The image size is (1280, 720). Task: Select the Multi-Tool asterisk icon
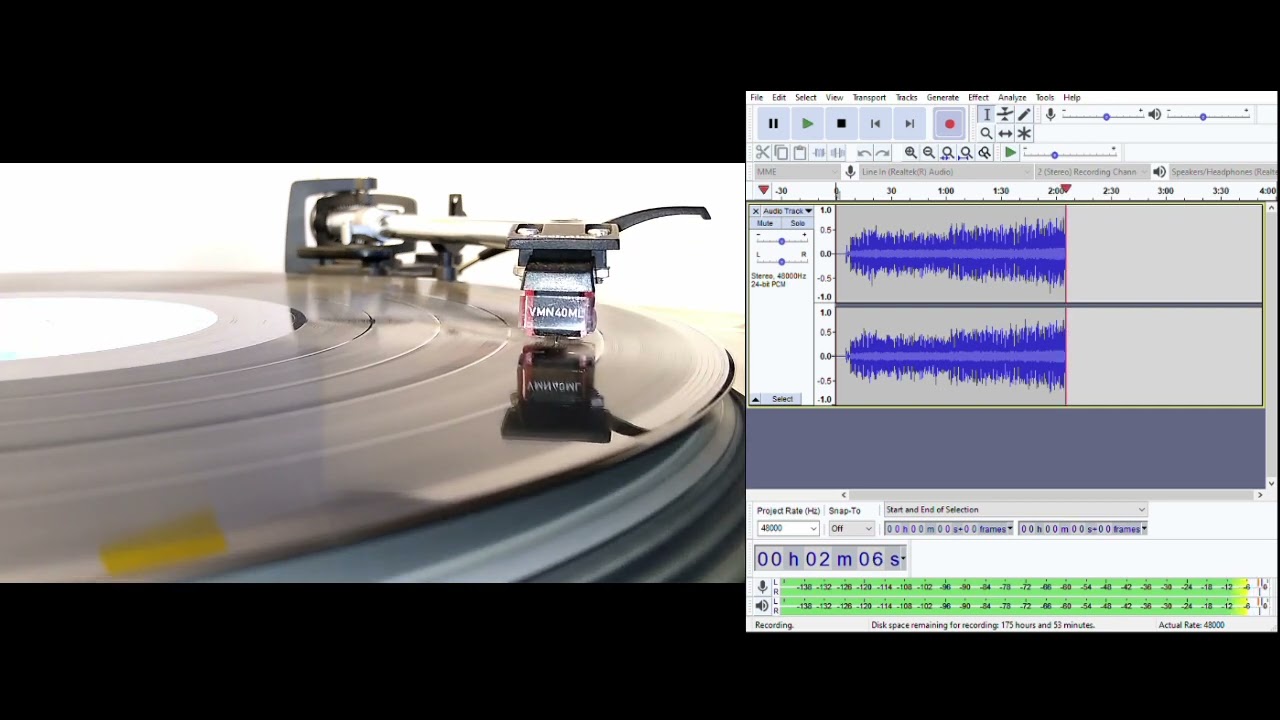tap(1024, 133)
